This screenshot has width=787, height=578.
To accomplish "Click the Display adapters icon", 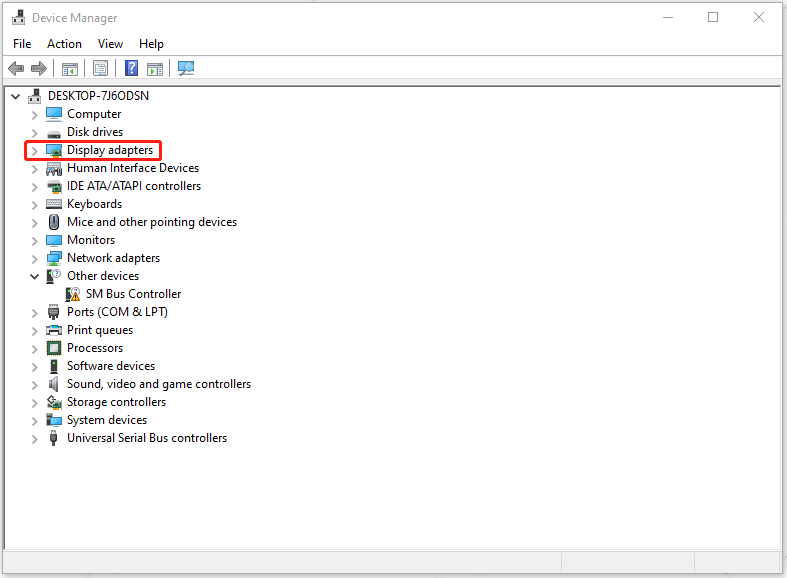I will coord(54,150).
